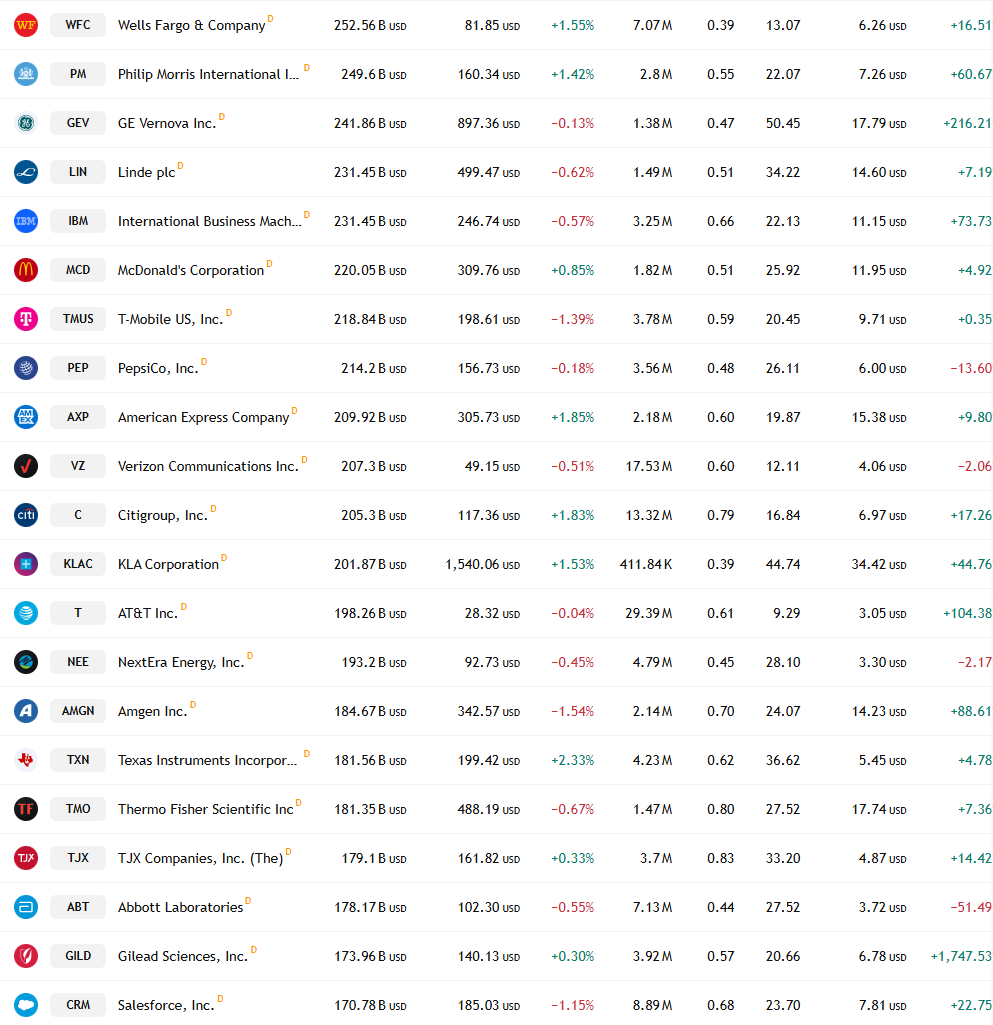Click the TJX logo icon
This screenshot has height=1025, width=993.
[25, 858]
